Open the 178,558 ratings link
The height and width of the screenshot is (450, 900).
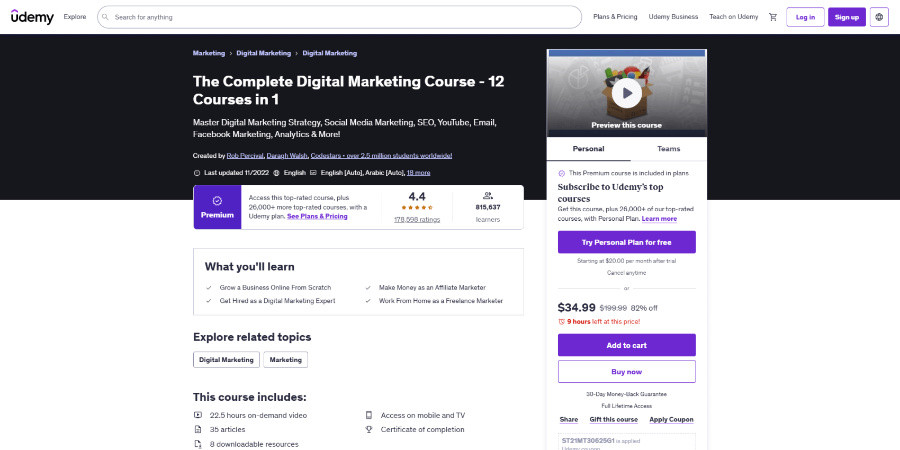(417, 220)
